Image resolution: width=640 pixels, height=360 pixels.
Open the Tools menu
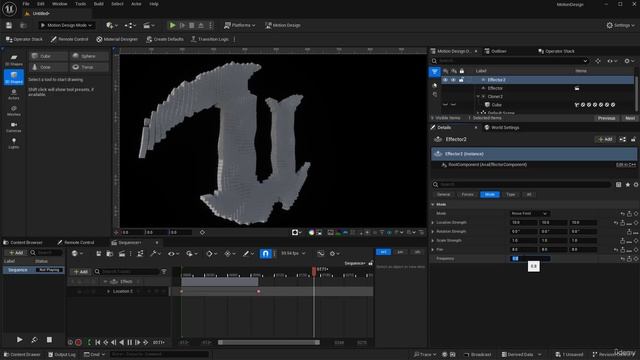click(80, 4)
